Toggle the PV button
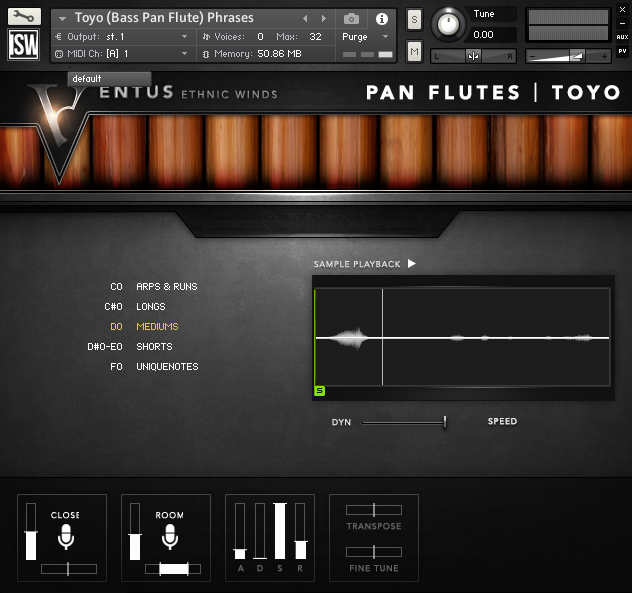632x593 pixels. (x=622, y=51)
